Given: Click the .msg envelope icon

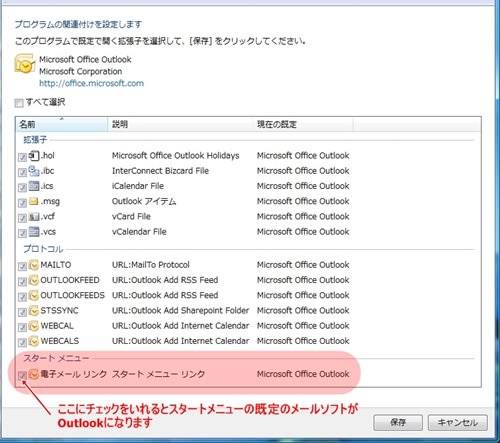Looking at the screenshot, I should pyautogui.click(x=34, y=201).
